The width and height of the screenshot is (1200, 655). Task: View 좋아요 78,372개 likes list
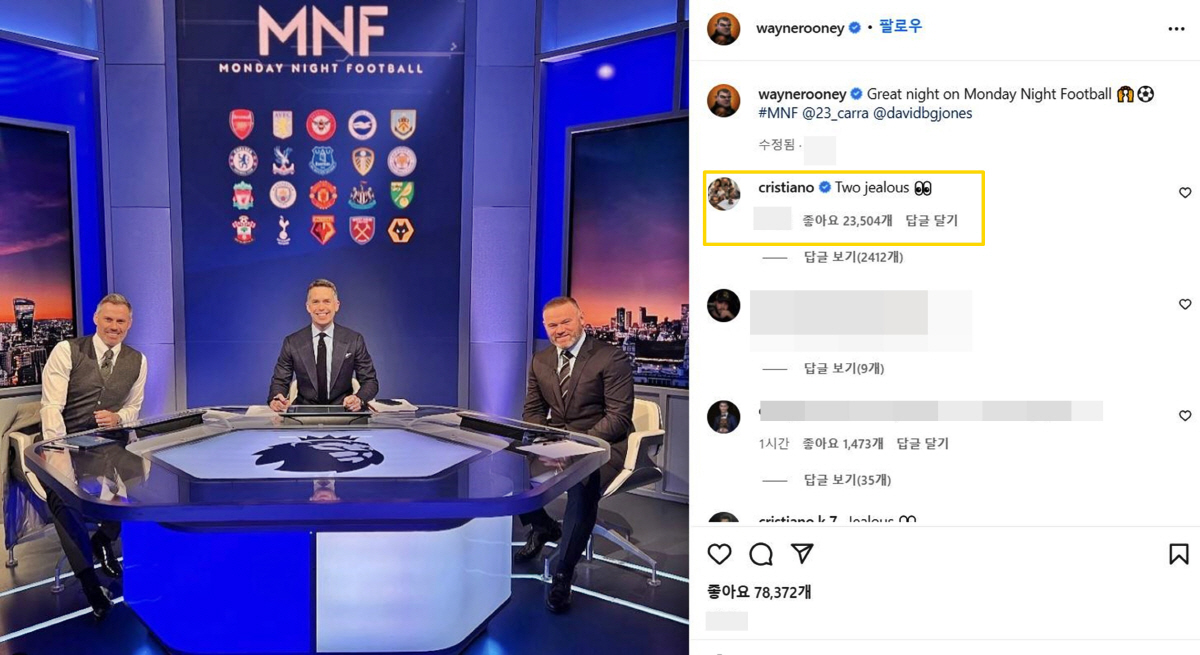coord(759,592)
